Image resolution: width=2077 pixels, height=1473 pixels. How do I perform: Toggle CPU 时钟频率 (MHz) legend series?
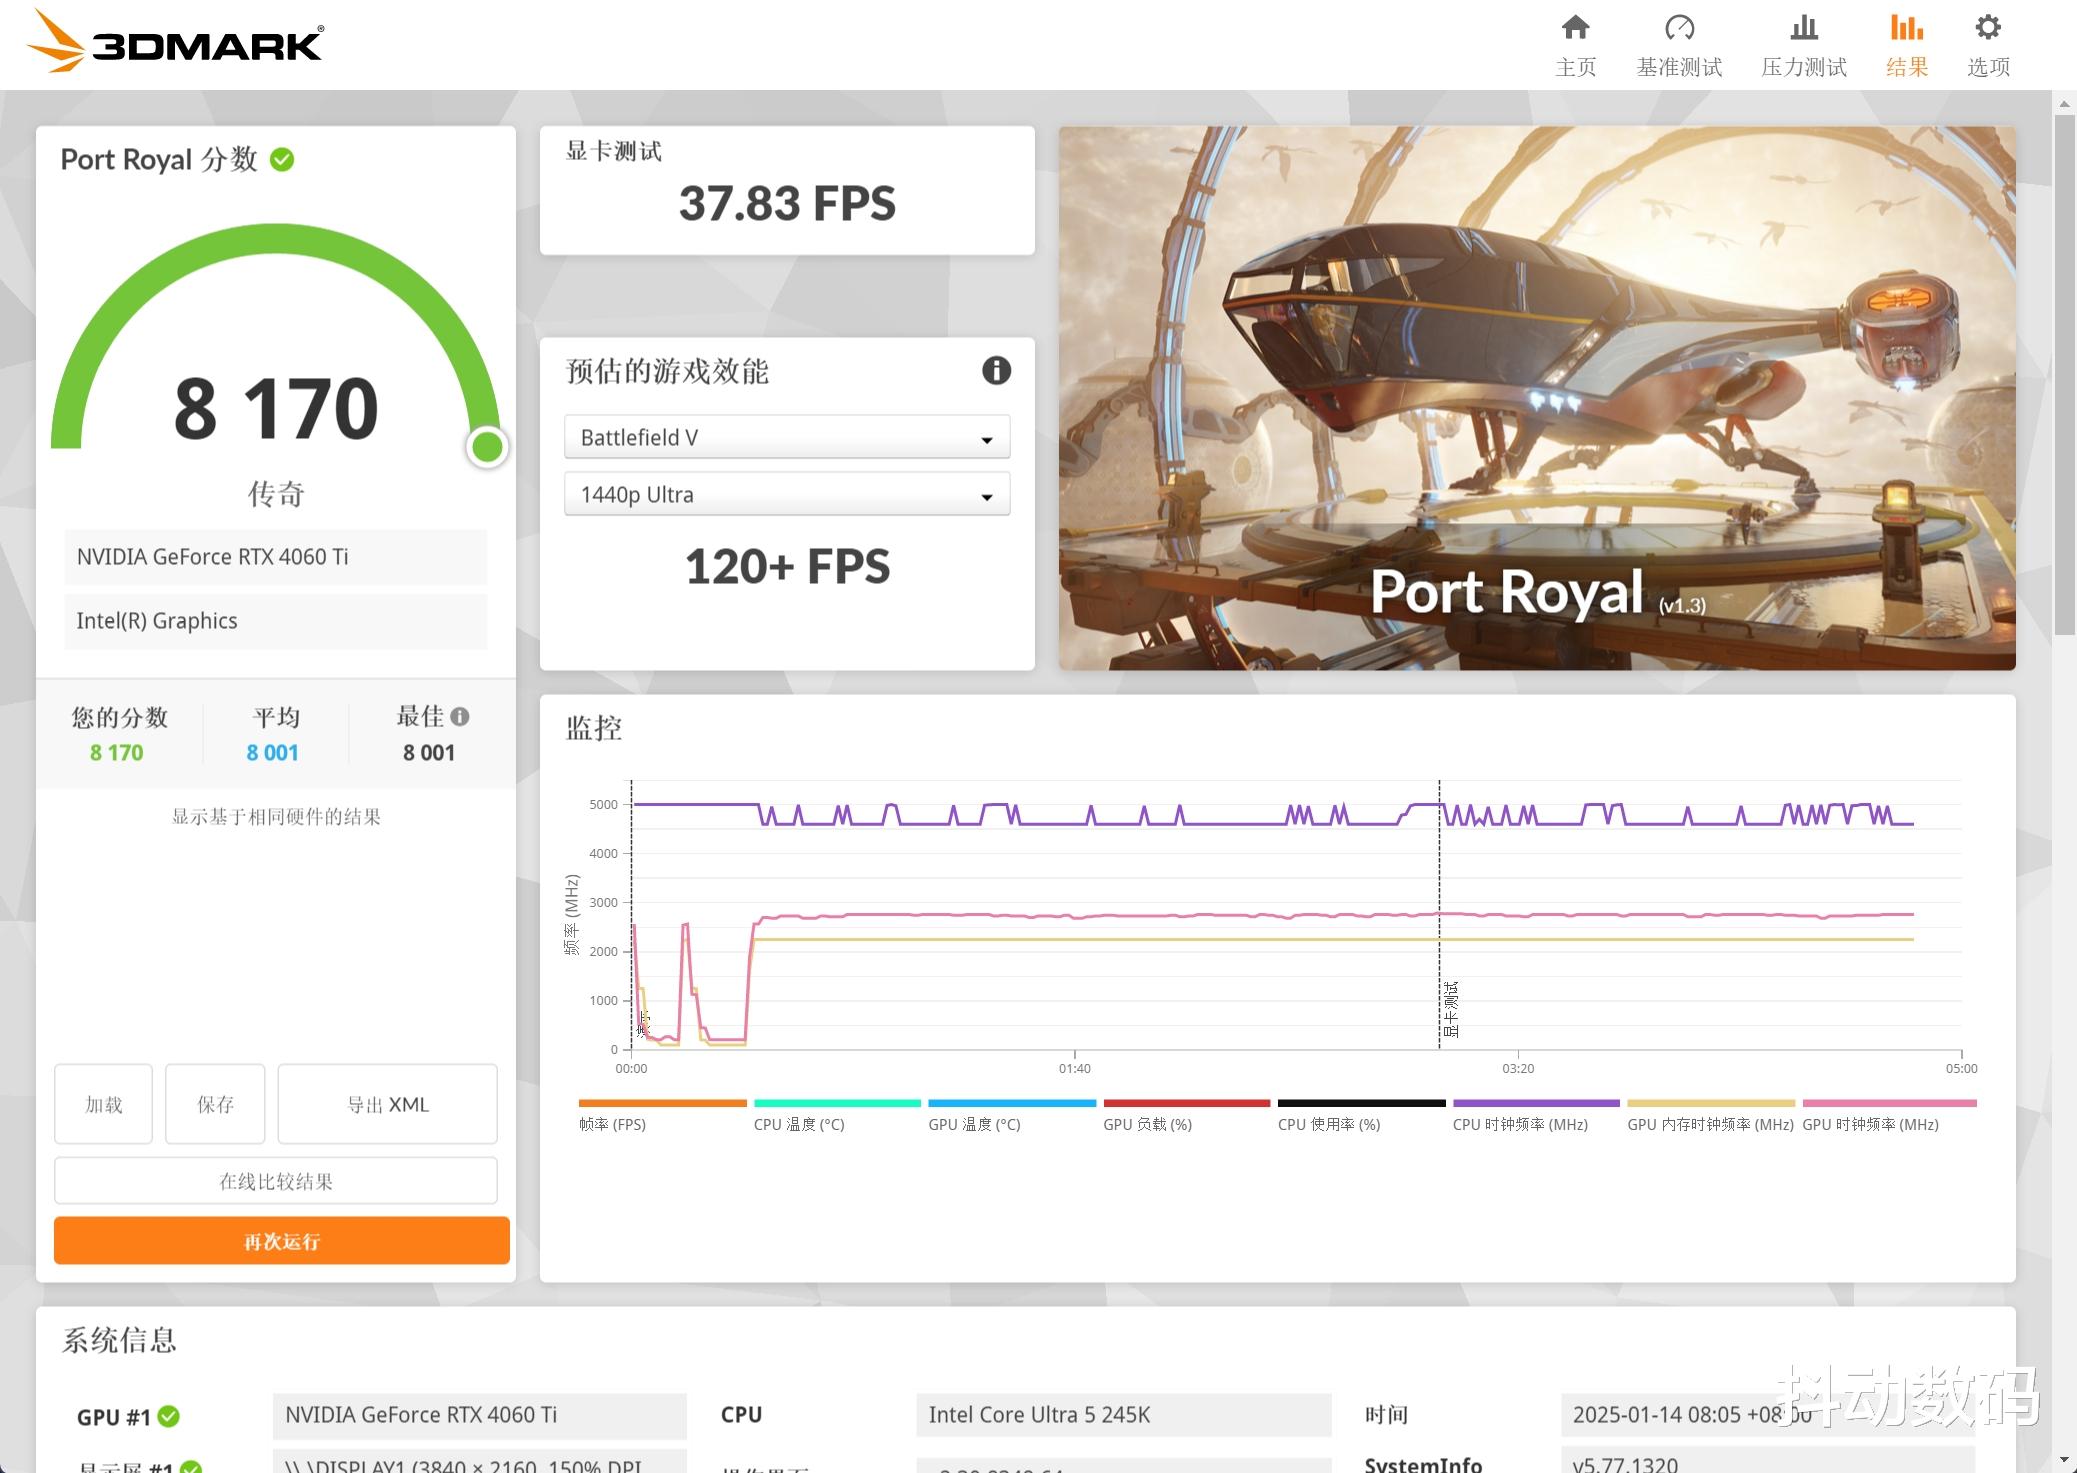[1519, 1124]
